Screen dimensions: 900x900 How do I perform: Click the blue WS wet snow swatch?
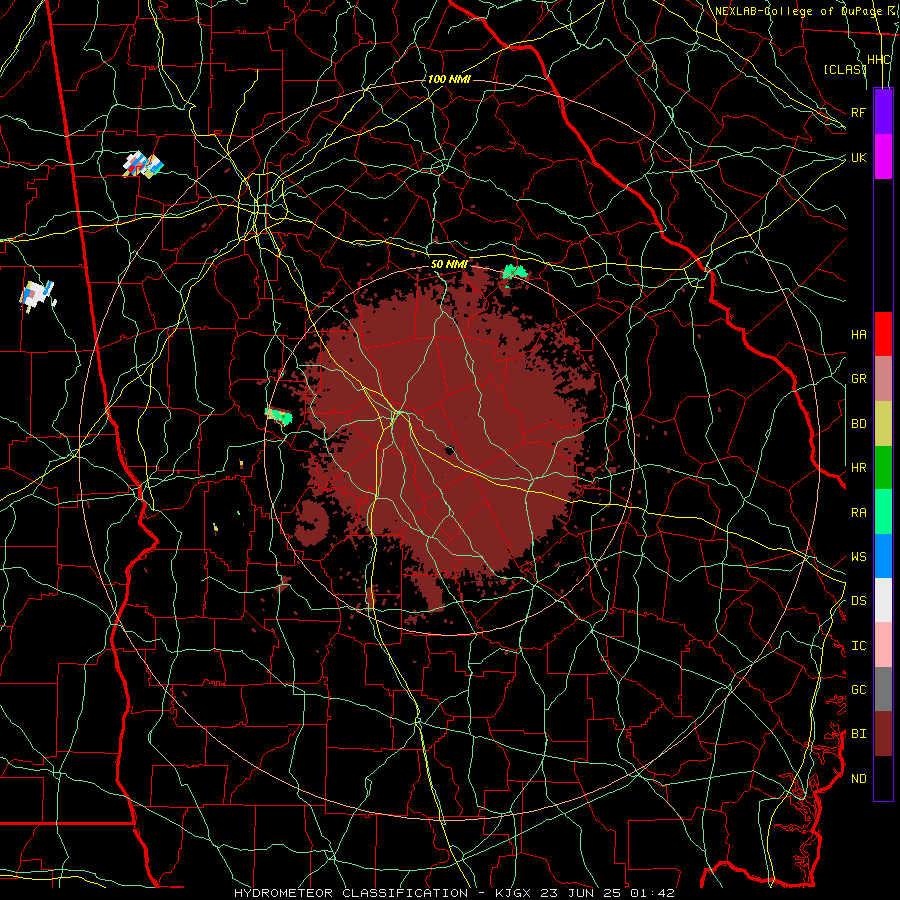883,556
